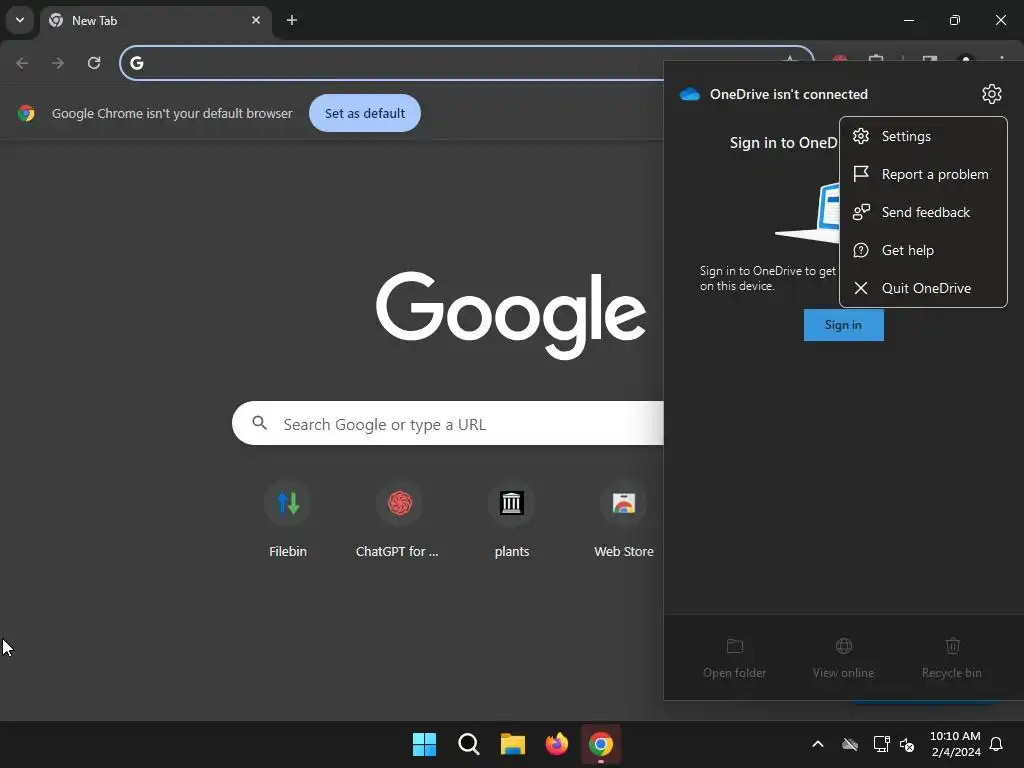The height and width of the screenshot is (768, 1024).
Task: Open the notifications bell
Action: tap(996, 744)
